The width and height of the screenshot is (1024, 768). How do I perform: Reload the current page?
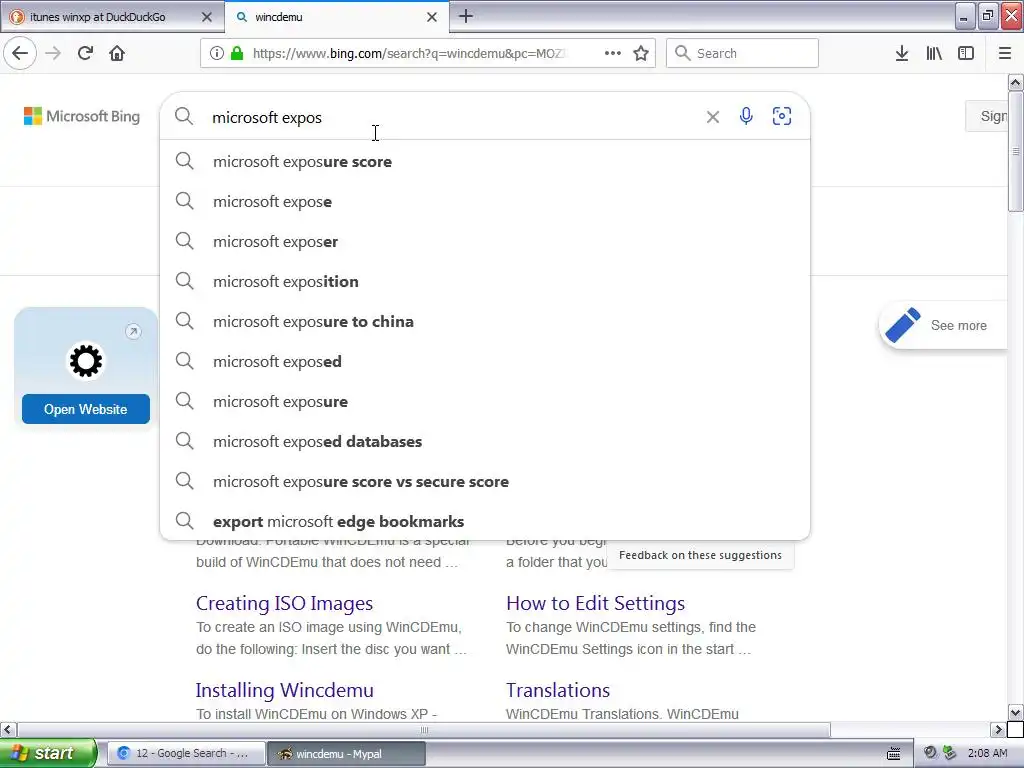click(x=85, y=53)
